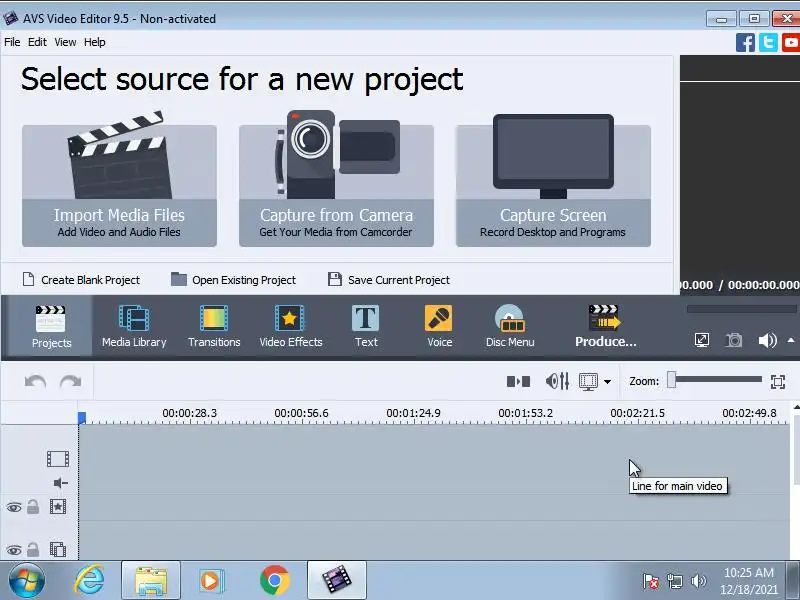The image size is (800, 600).
Task: Open the Projects section
Action: pos(51,326)
